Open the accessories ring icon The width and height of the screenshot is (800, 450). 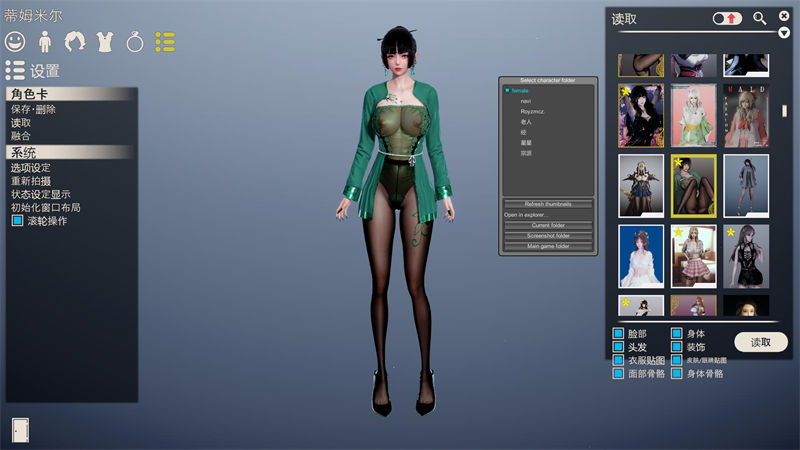click(135, 42)
